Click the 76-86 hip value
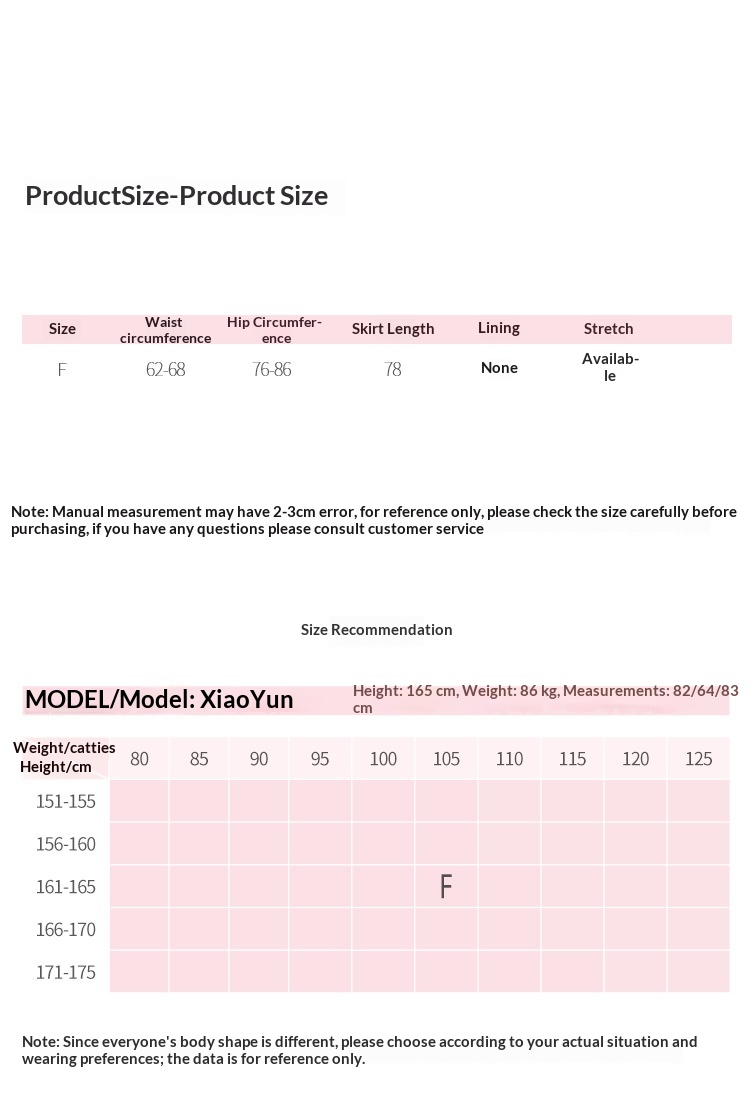This screenshot has width=750, height=1115. pos(272,370)
